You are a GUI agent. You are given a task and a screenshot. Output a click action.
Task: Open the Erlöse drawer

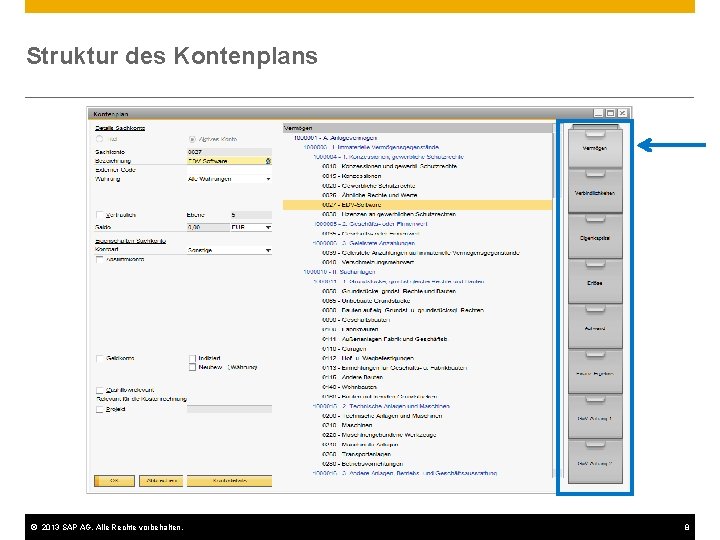[x=595, y=282]
